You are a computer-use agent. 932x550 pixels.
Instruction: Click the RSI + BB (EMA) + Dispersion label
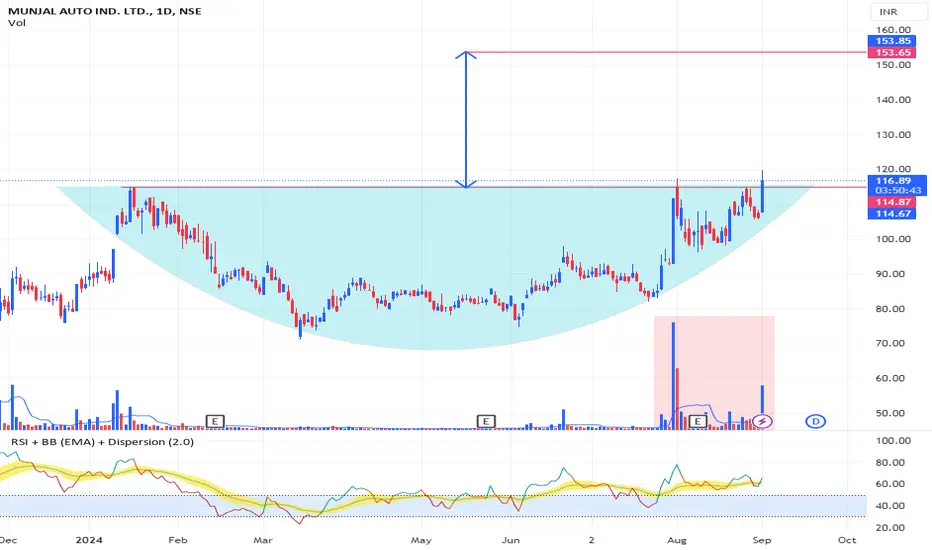click(x=102, y=442)
